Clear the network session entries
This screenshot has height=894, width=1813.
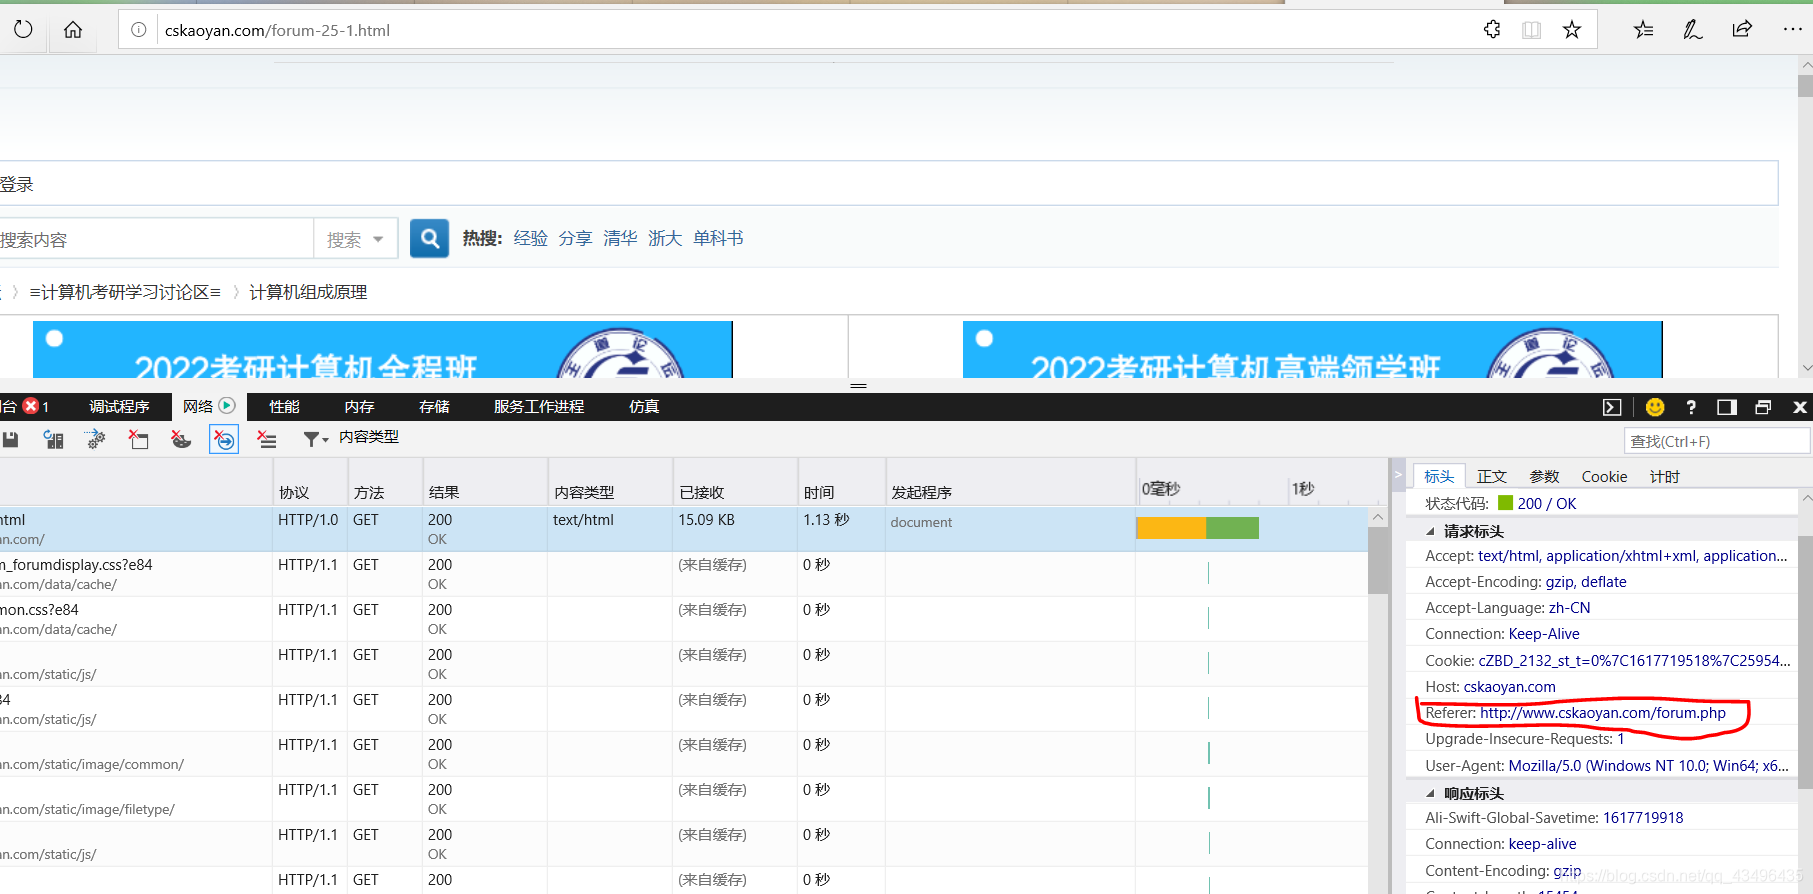click(267, 439)
